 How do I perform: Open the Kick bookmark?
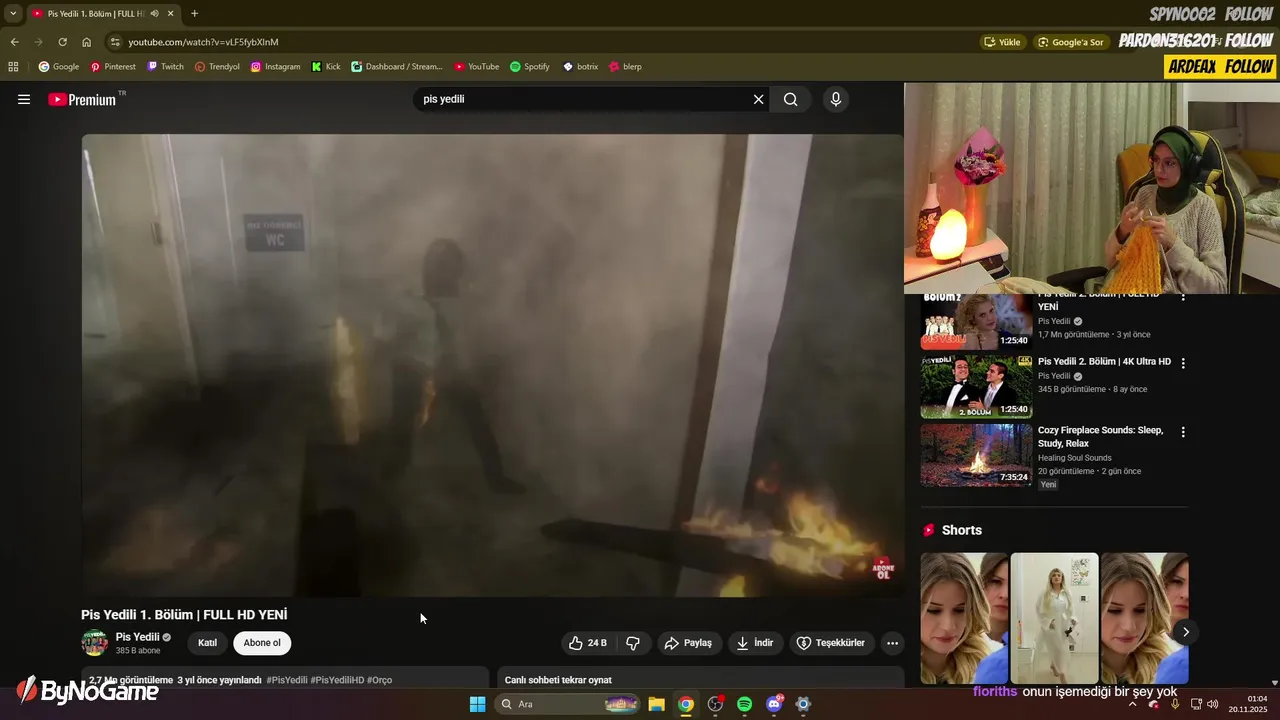326,67
